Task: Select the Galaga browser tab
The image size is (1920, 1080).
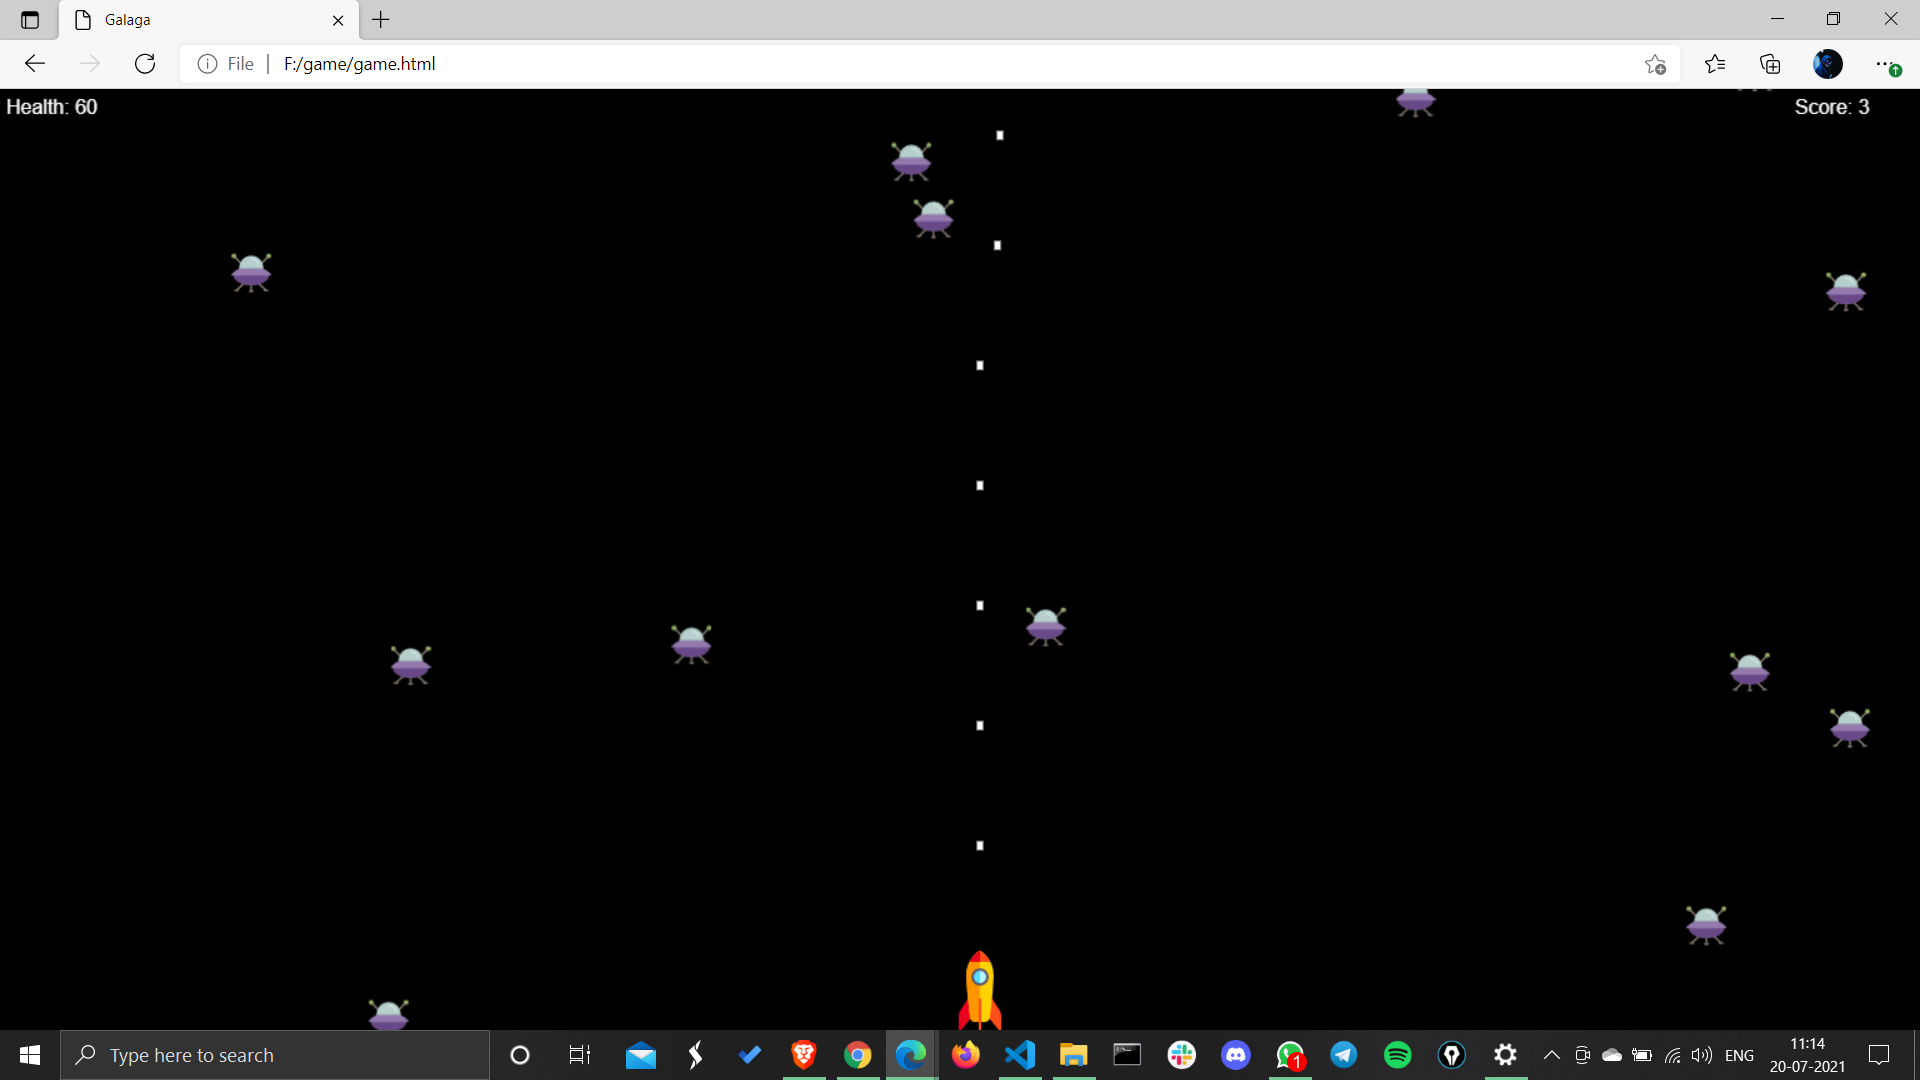Action: [210, 20]
